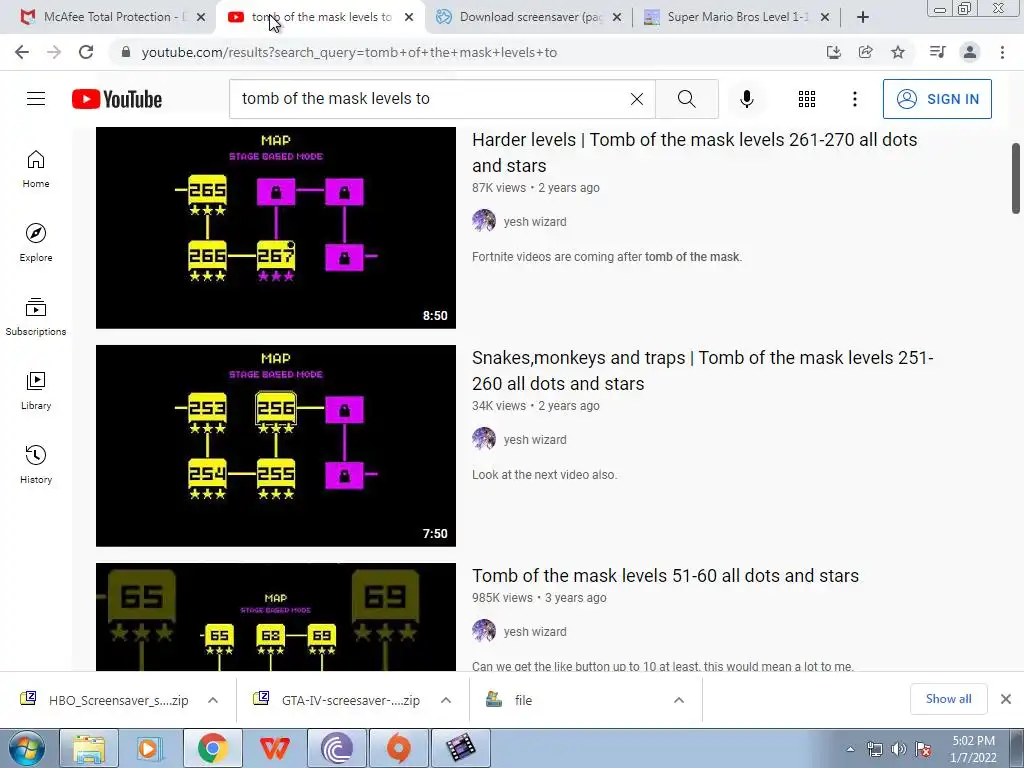Open the Chrome profile avatar
This screenshot has height=768, width=1024.
pos(970,52)
